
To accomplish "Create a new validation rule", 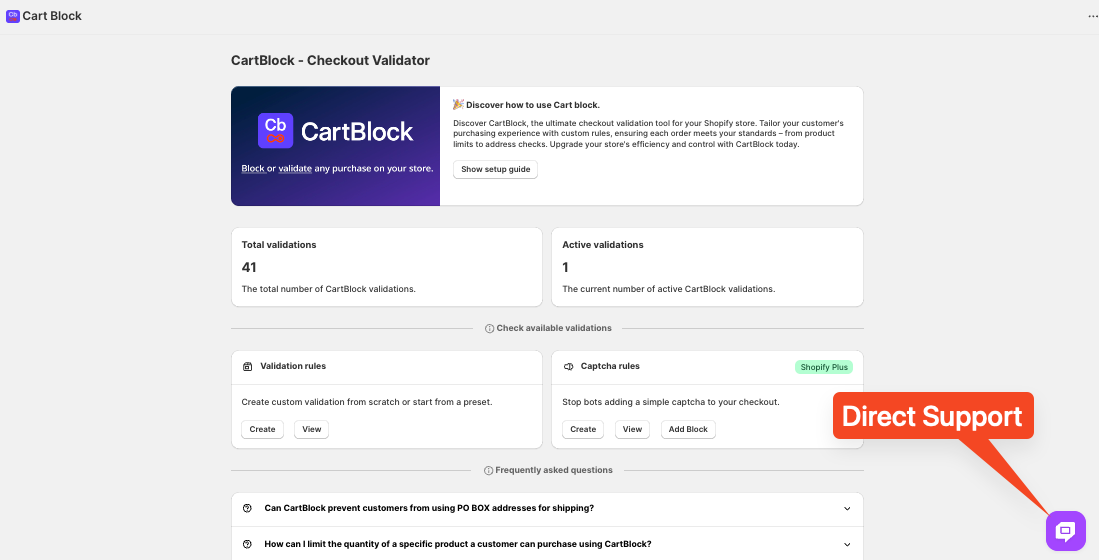I will point(262,430).
